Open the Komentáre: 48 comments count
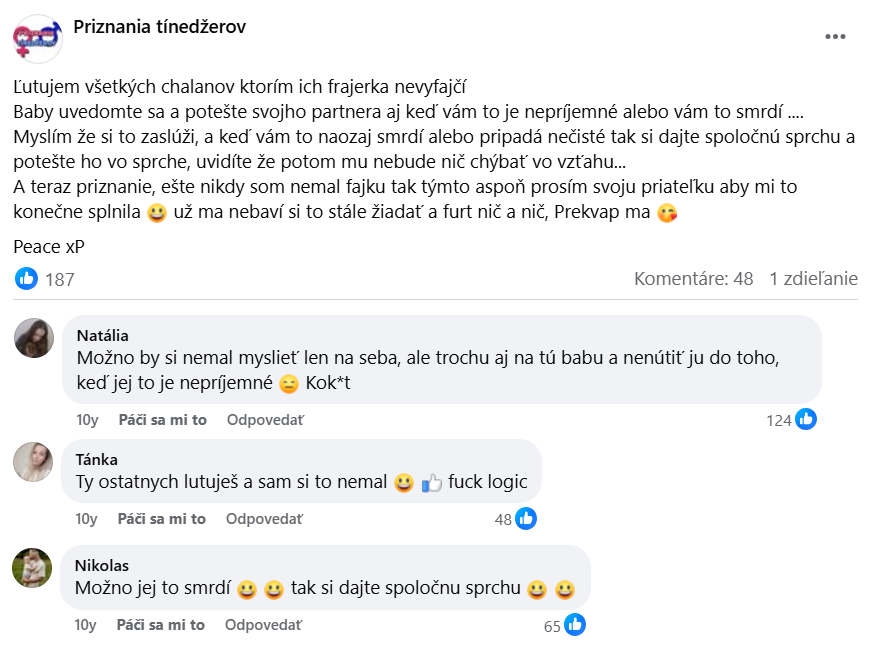The height and width of the screenshot is (648, 869). pyautogui.click(x=693, y=279)
